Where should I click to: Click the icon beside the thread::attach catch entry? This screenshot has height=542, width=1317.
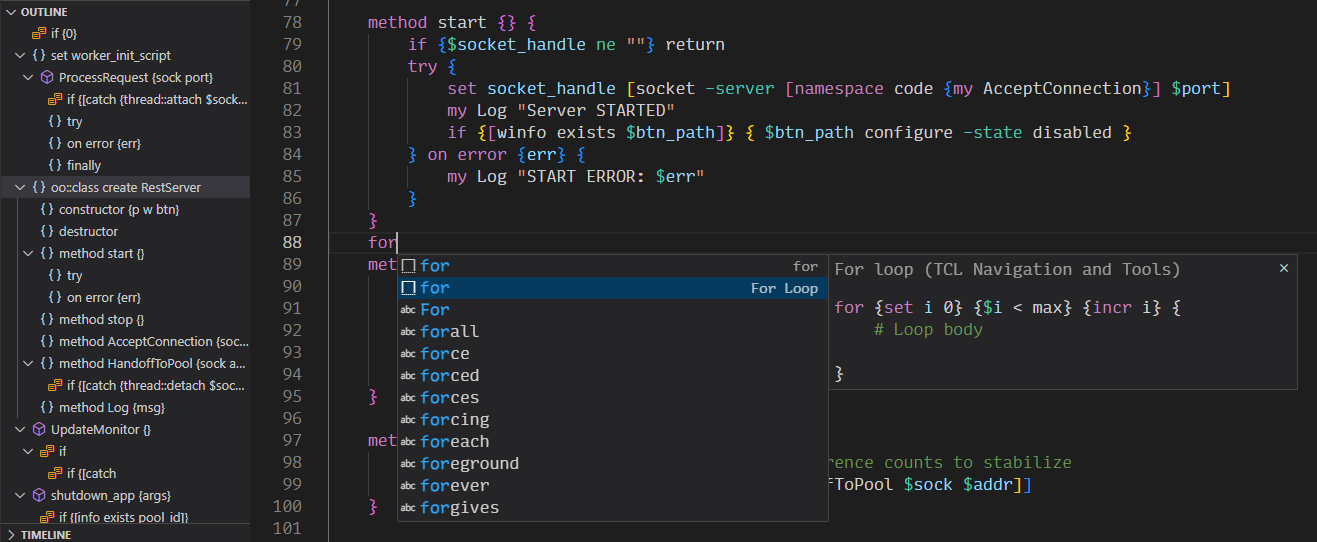55,99
